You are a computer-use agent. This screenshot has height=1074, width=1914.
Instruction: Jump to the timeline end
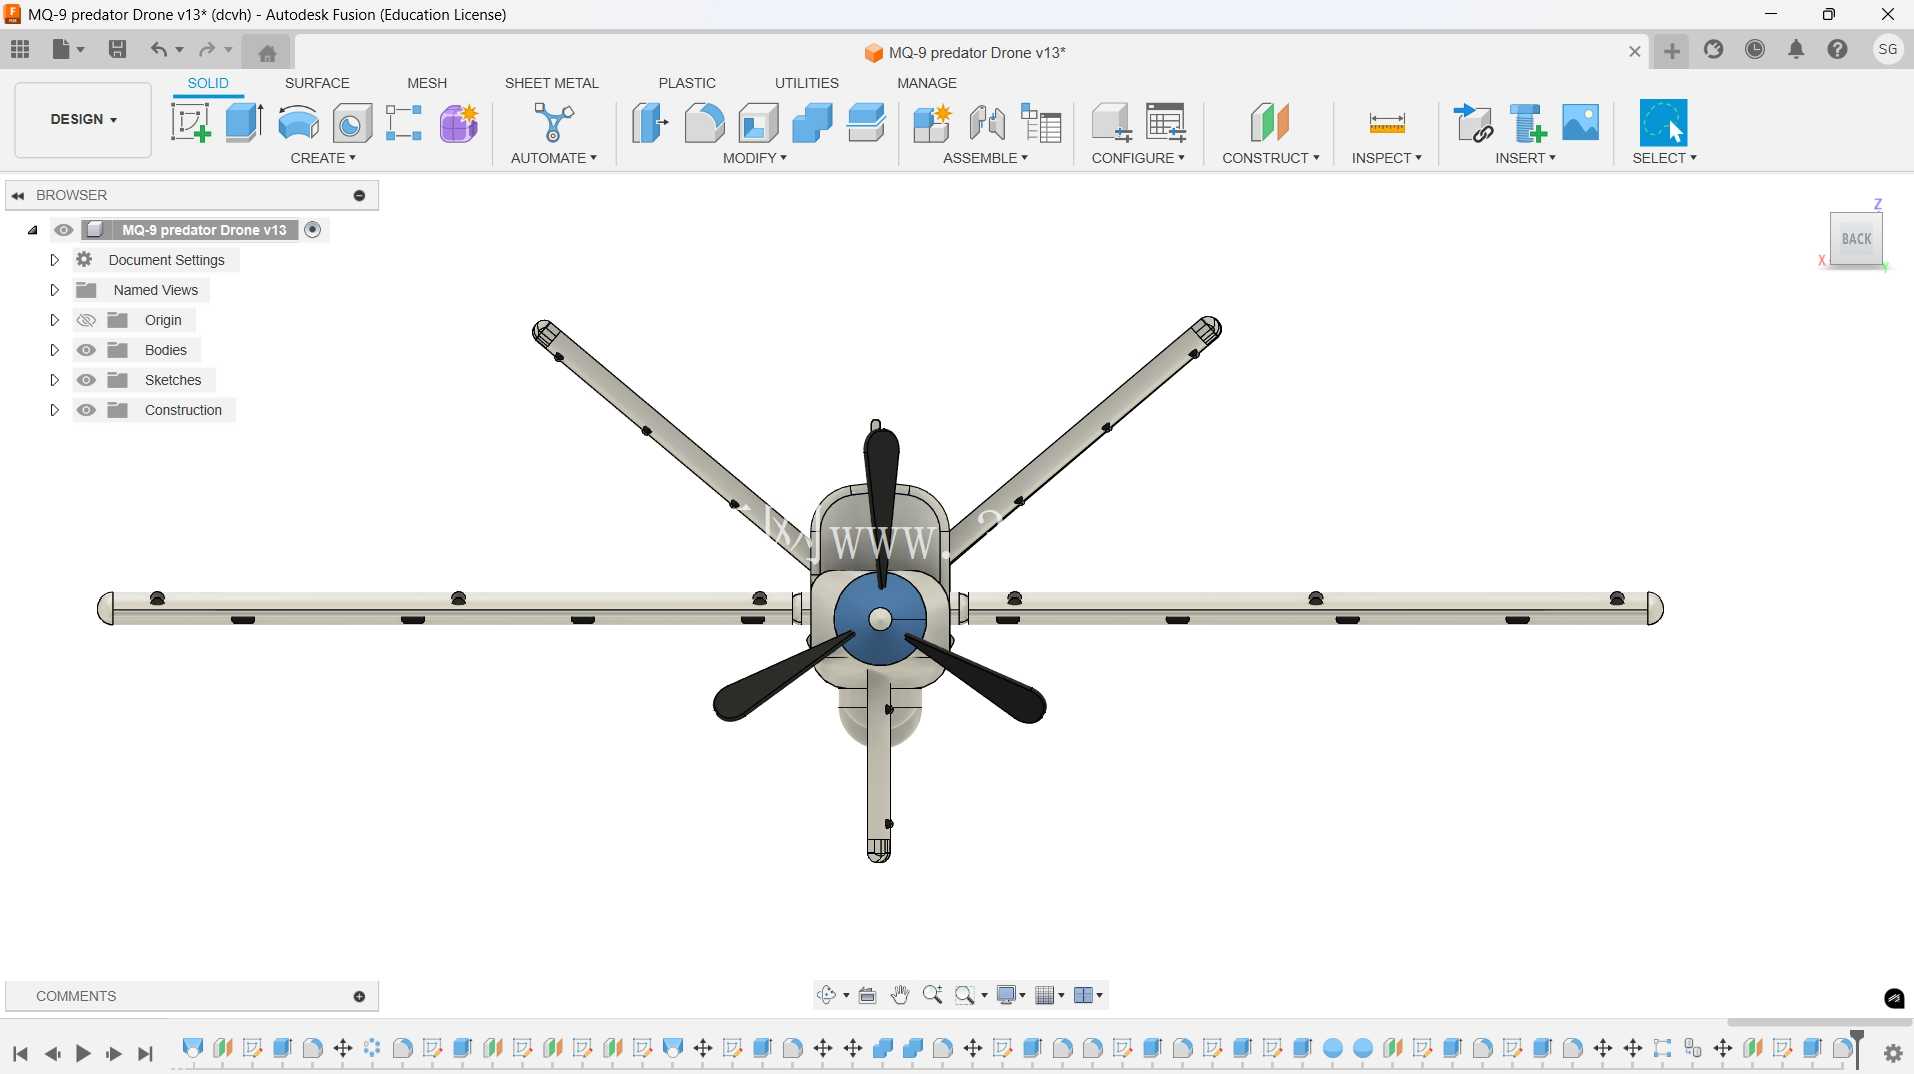point(146,1053)
